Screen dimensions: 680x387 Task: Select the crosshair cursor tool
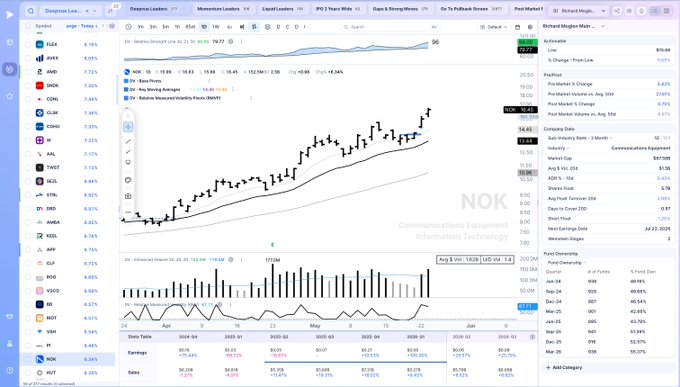(x=128, y=127)
